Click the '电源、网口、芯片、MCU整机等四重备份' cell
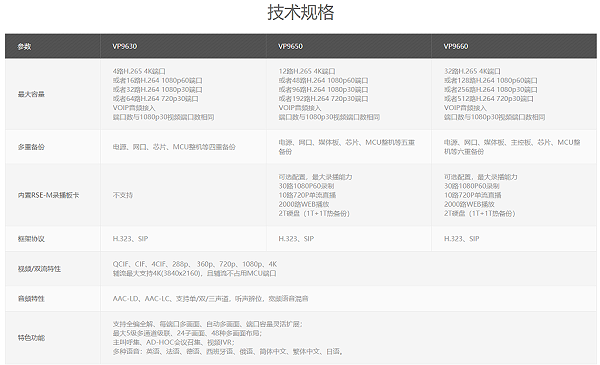 point(174,147)
